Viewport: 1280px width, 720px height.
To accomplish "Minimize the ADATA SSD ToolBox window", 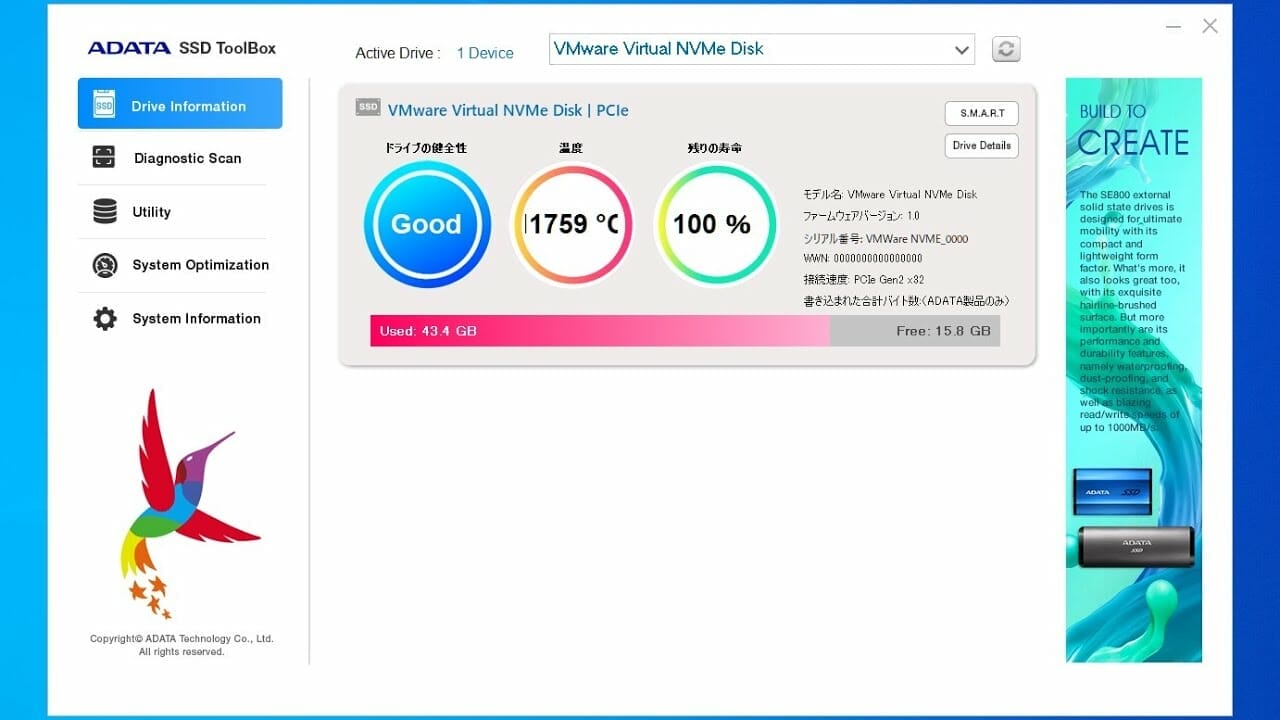I will click(x=1173, y=27).
